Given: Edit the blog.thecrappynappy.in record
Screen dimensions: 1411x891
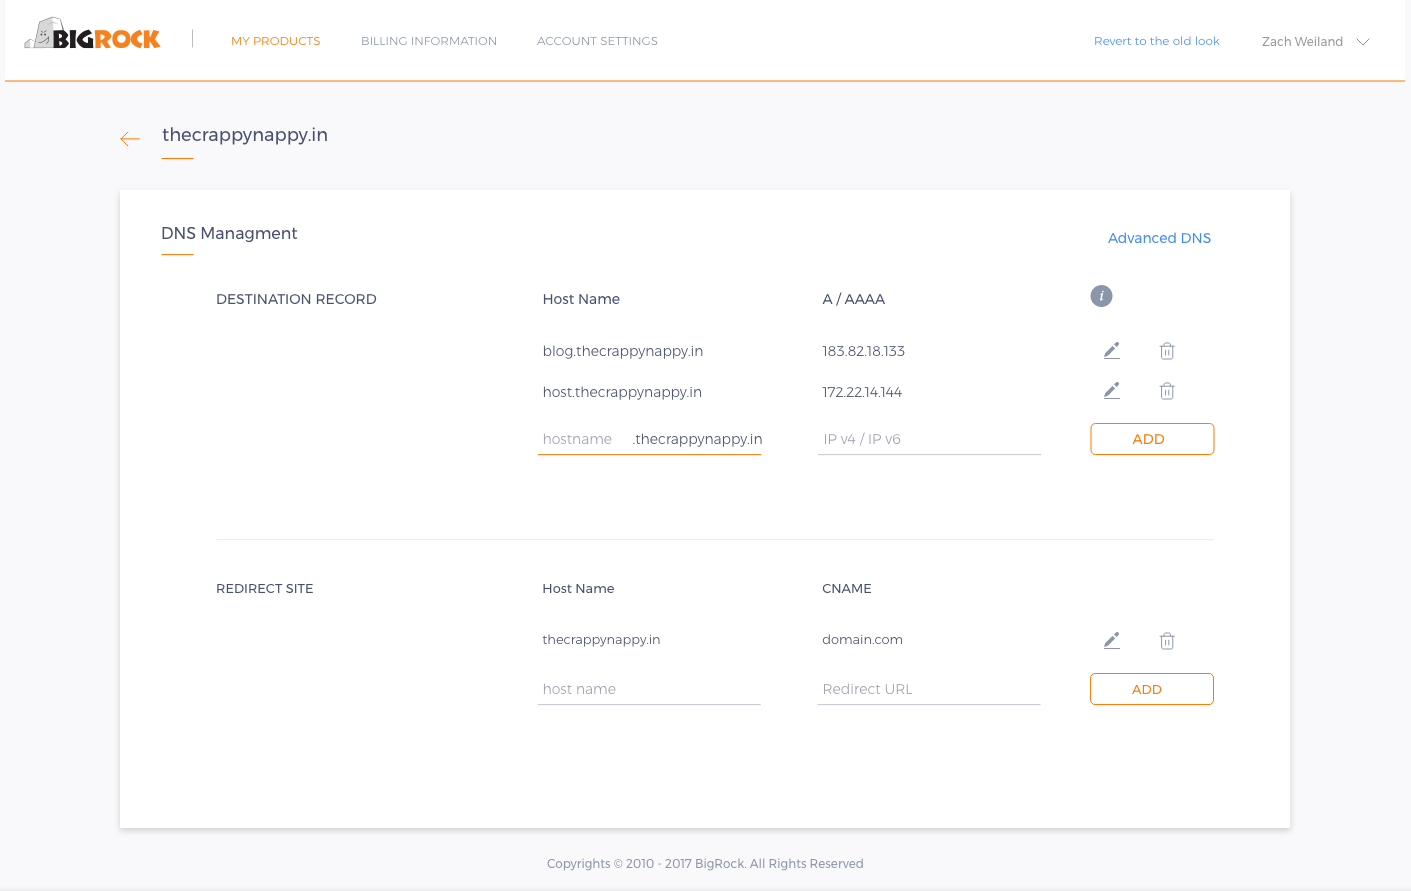Looking at the screenshot, I should [x=1111, y=351].
